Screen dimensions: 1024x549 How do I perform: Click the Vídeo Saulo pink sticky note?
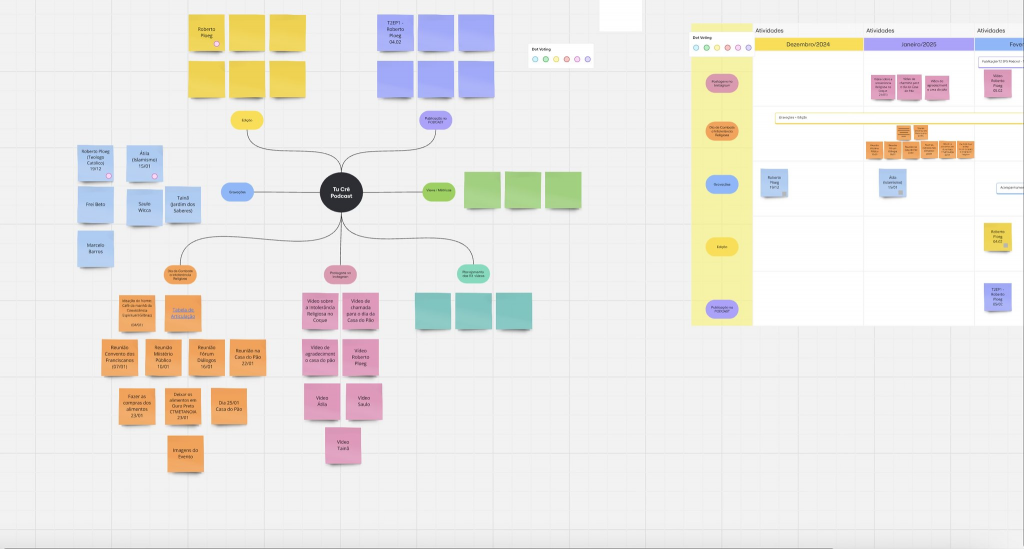pyautogui.click(x=363, y=402)
